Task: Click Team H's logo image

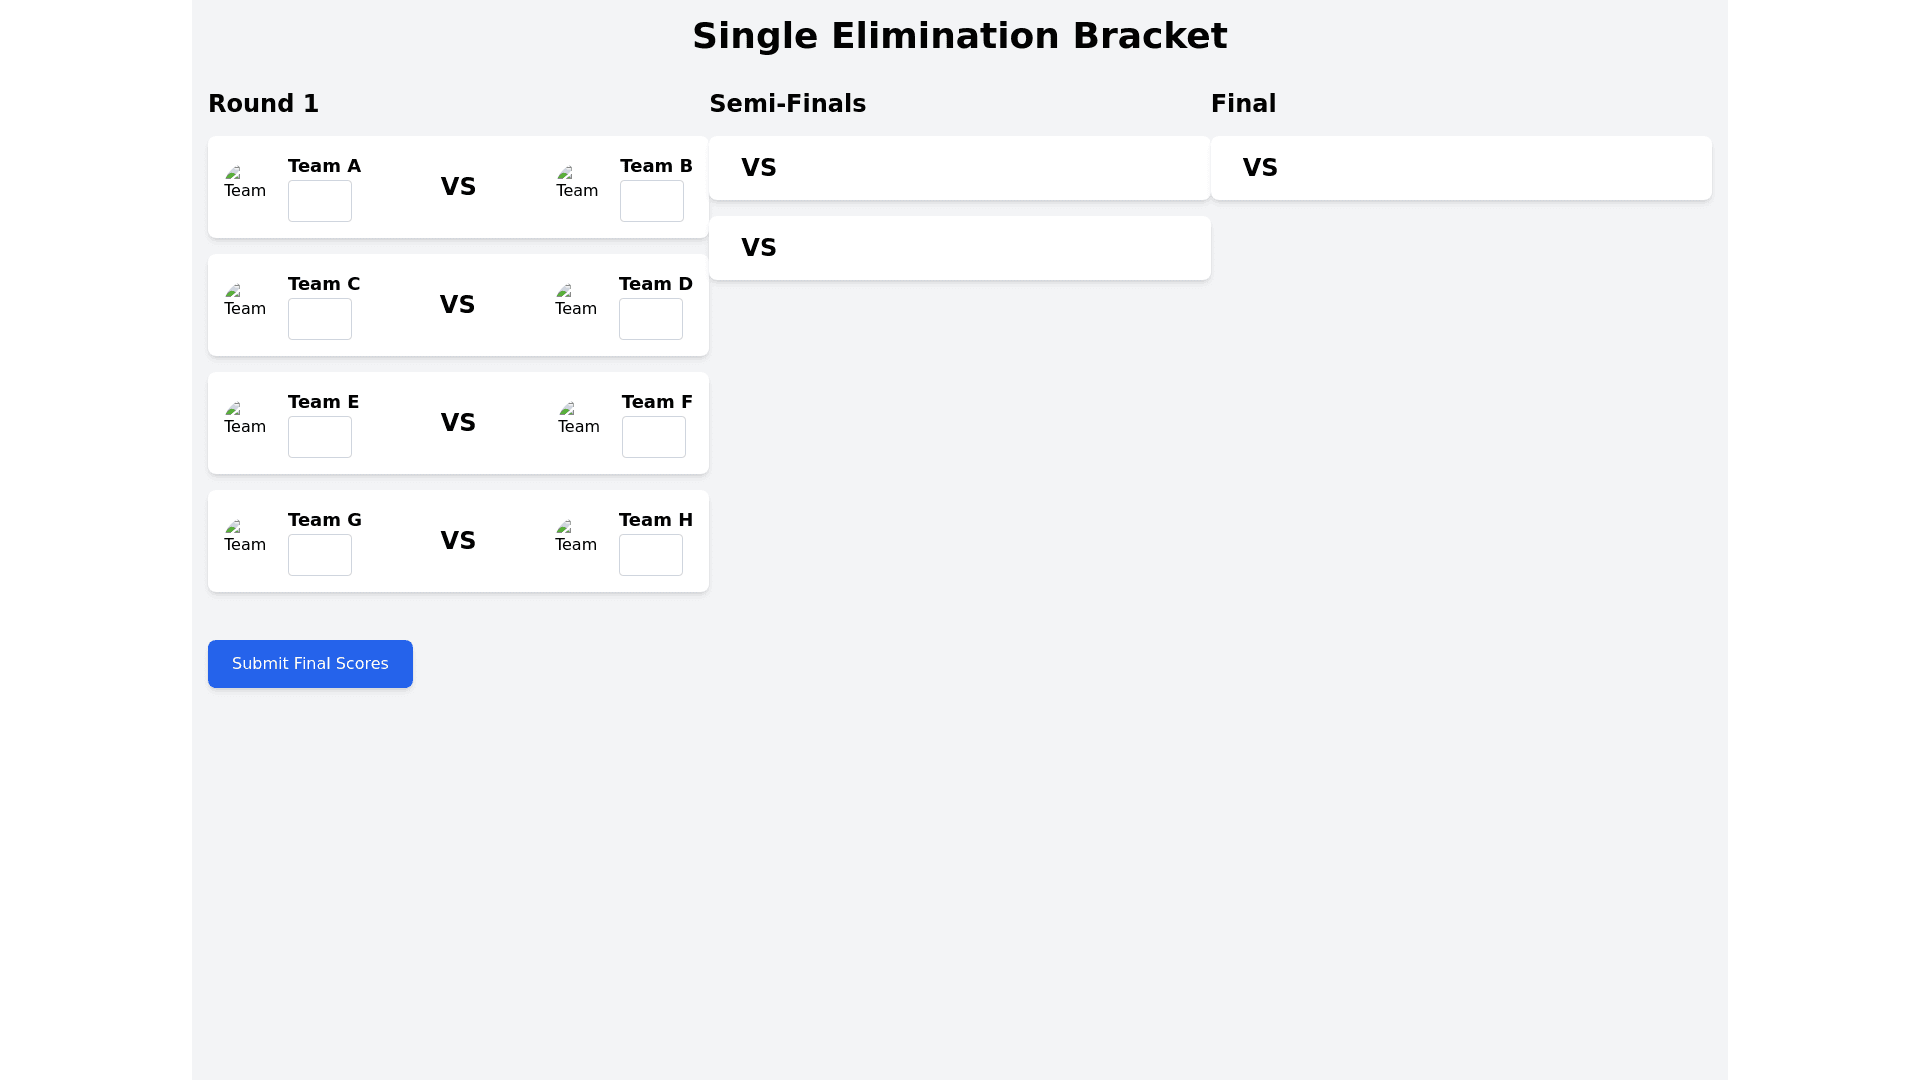Action: pos(576,540)
